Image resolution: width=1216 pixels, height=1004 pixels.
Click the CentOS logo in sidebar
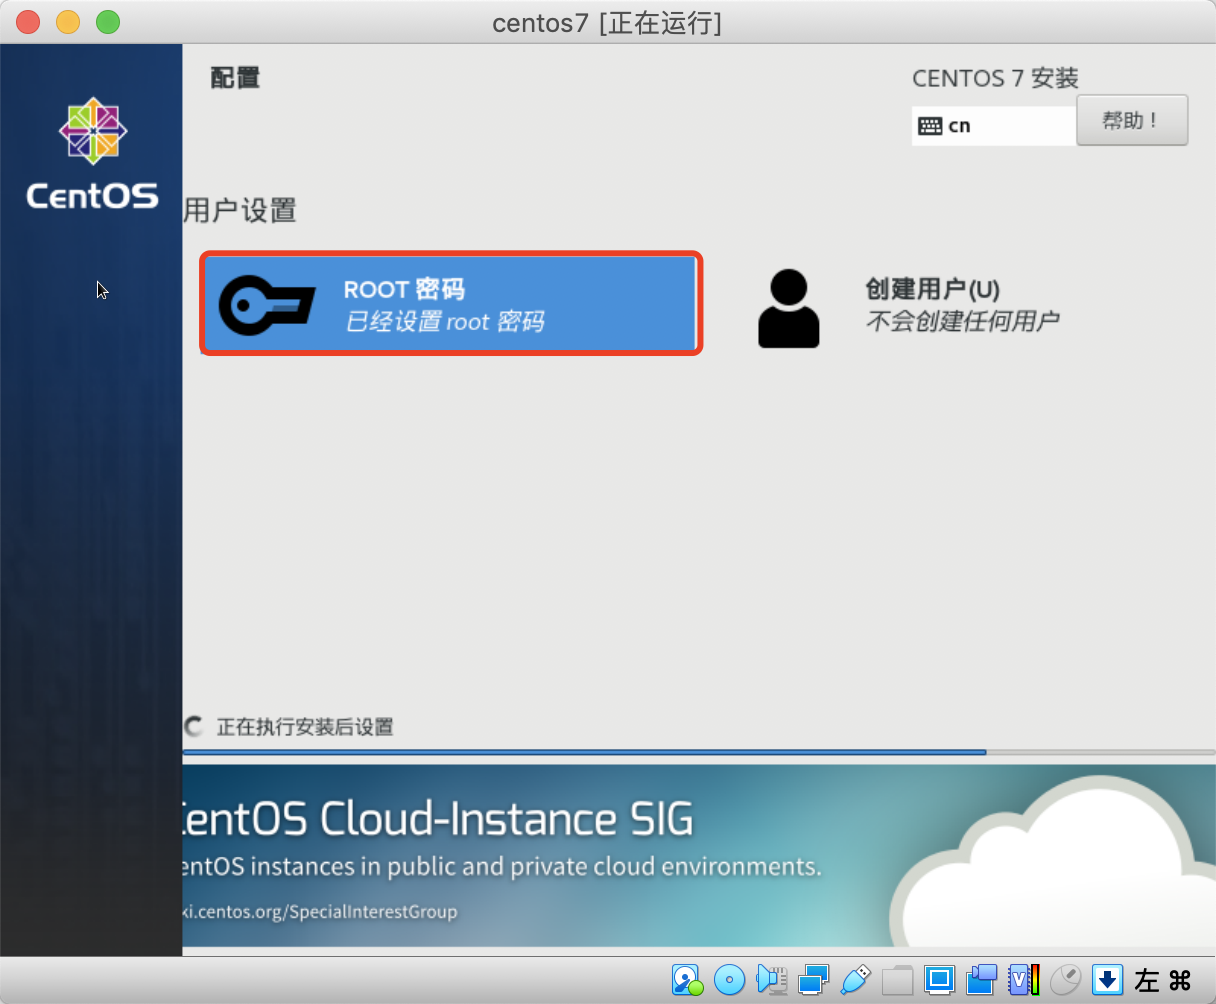click(92, 154)
